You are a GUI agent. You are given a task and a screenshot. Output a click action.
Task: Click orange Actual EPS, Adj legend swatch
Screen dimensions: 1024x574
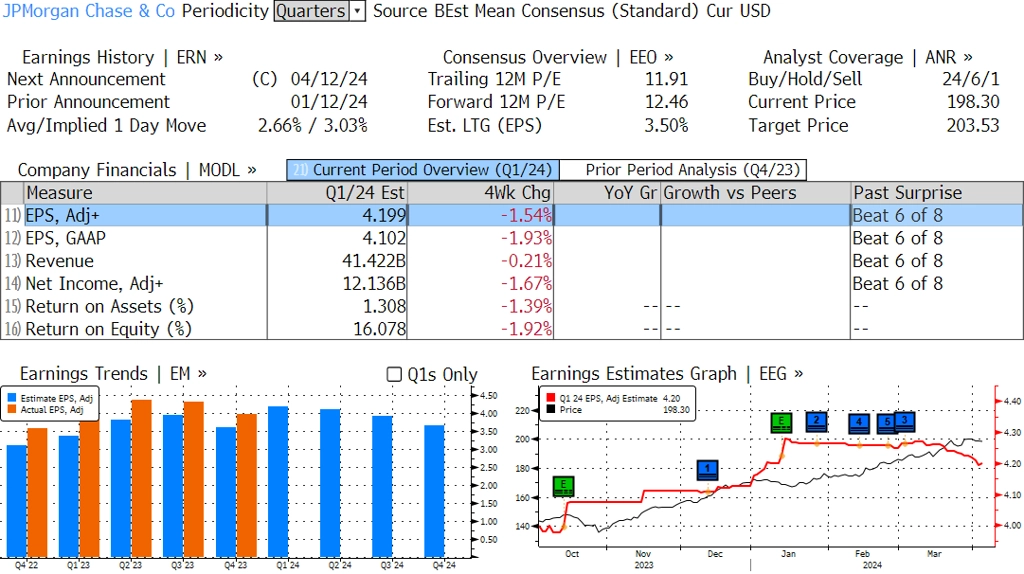pos(12,409)
